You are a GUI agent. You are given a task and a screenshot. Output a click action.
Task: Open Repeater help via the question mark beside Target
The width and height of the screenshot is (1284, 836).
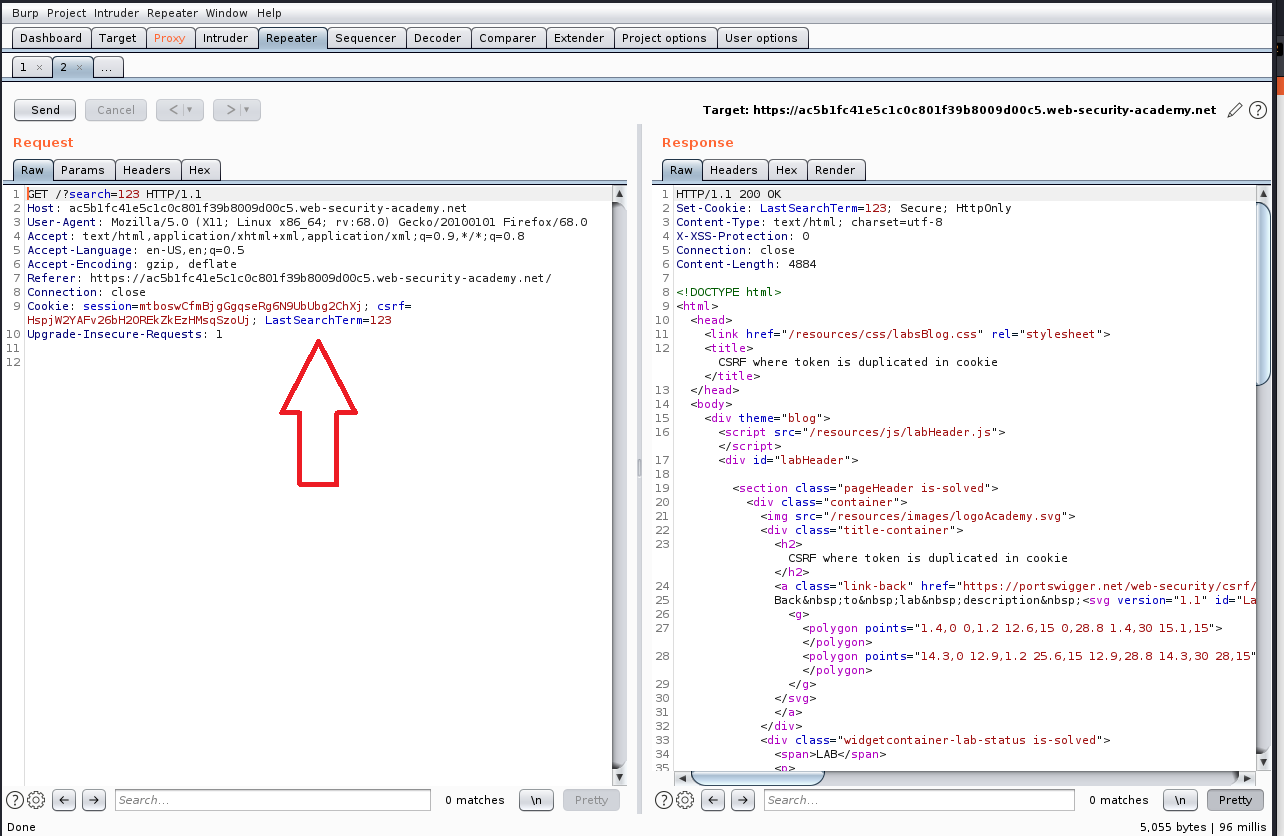(1258, 110)
